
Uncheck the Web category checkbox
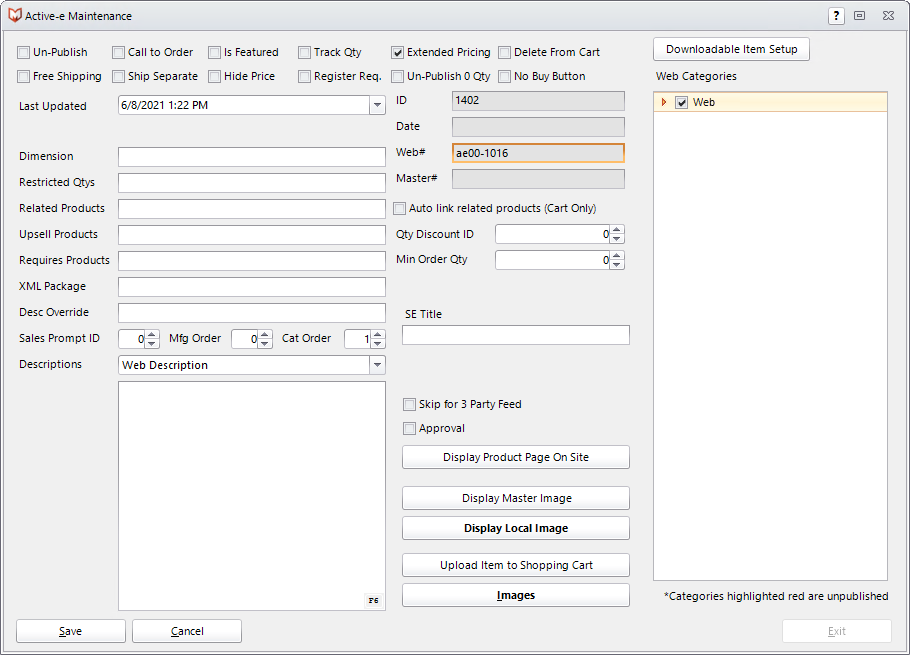coord(681,103)
